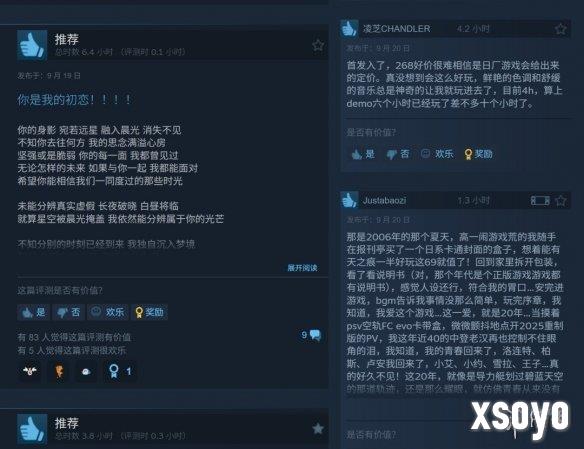Give 奖励 to 凌芝CHANDLER's review
Viewport: 584px width, 449px height.
[x=479, y=154]
